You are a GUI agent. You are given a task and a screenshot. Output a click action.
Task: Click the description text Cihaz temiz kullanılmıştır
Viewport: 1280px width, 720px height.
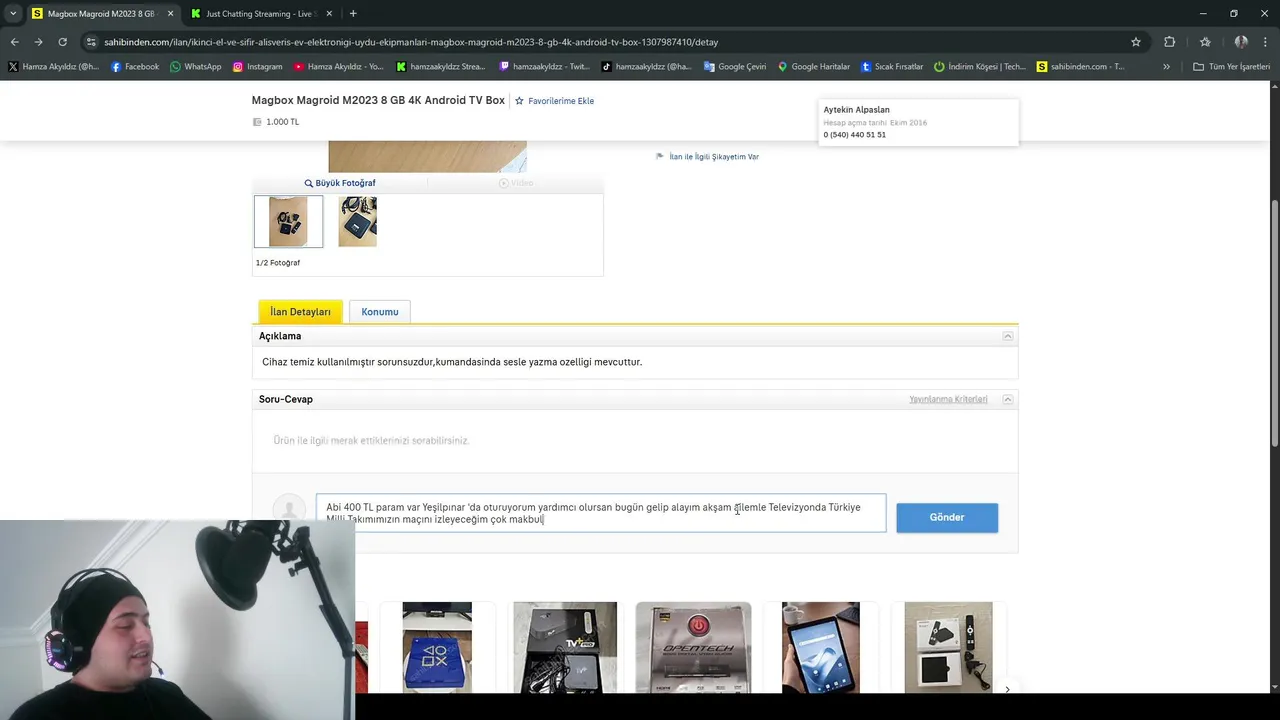[x=452, y=362]
